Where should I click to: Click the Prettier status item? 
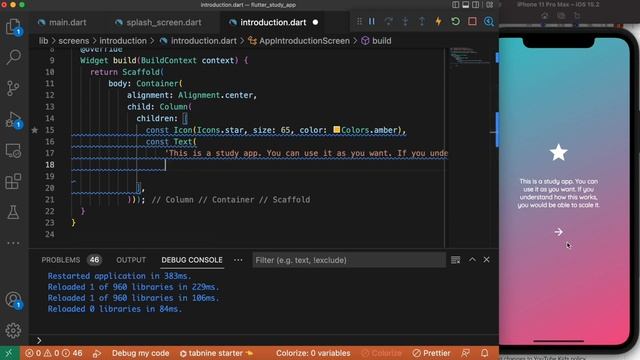coord(431,353)
